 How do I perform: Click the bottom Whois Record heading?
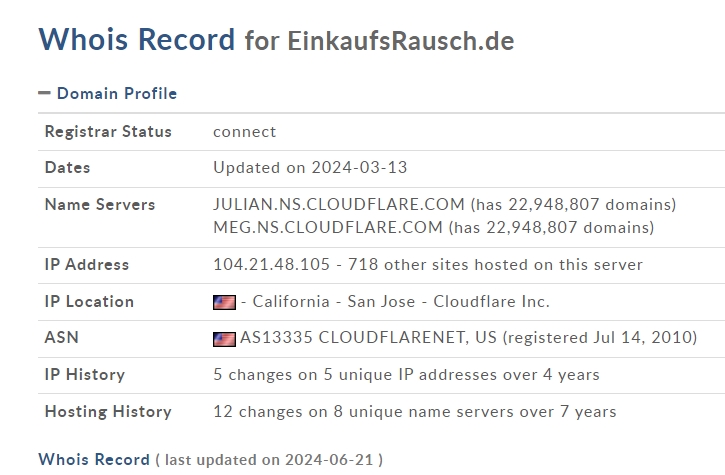[93, 460]
